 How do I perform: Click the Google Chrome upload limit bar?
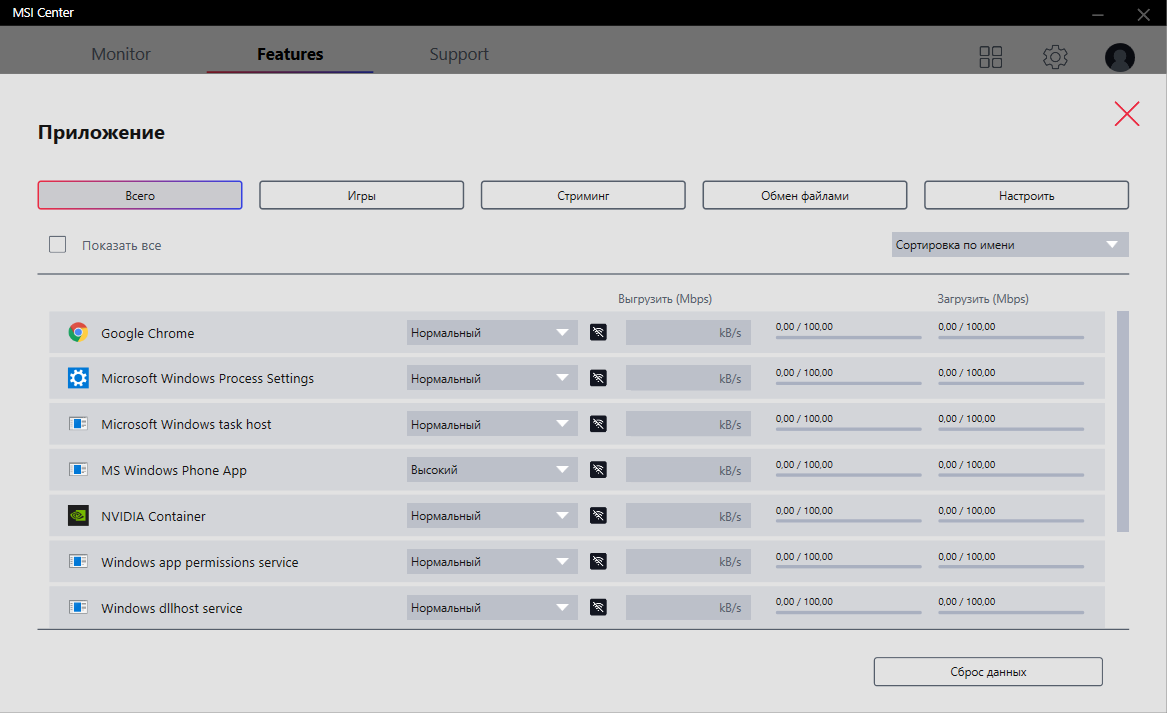point(848,337)
